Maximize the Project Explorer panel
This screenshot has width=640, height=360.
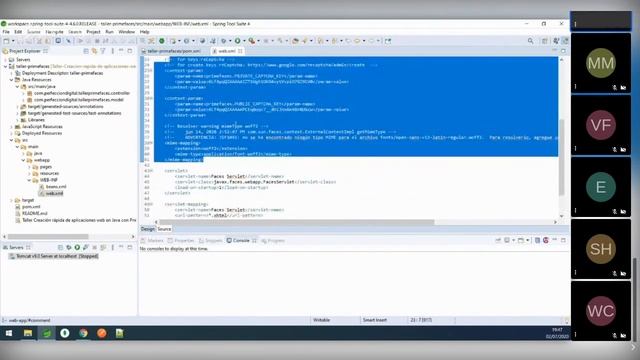(x=130, y=51)
